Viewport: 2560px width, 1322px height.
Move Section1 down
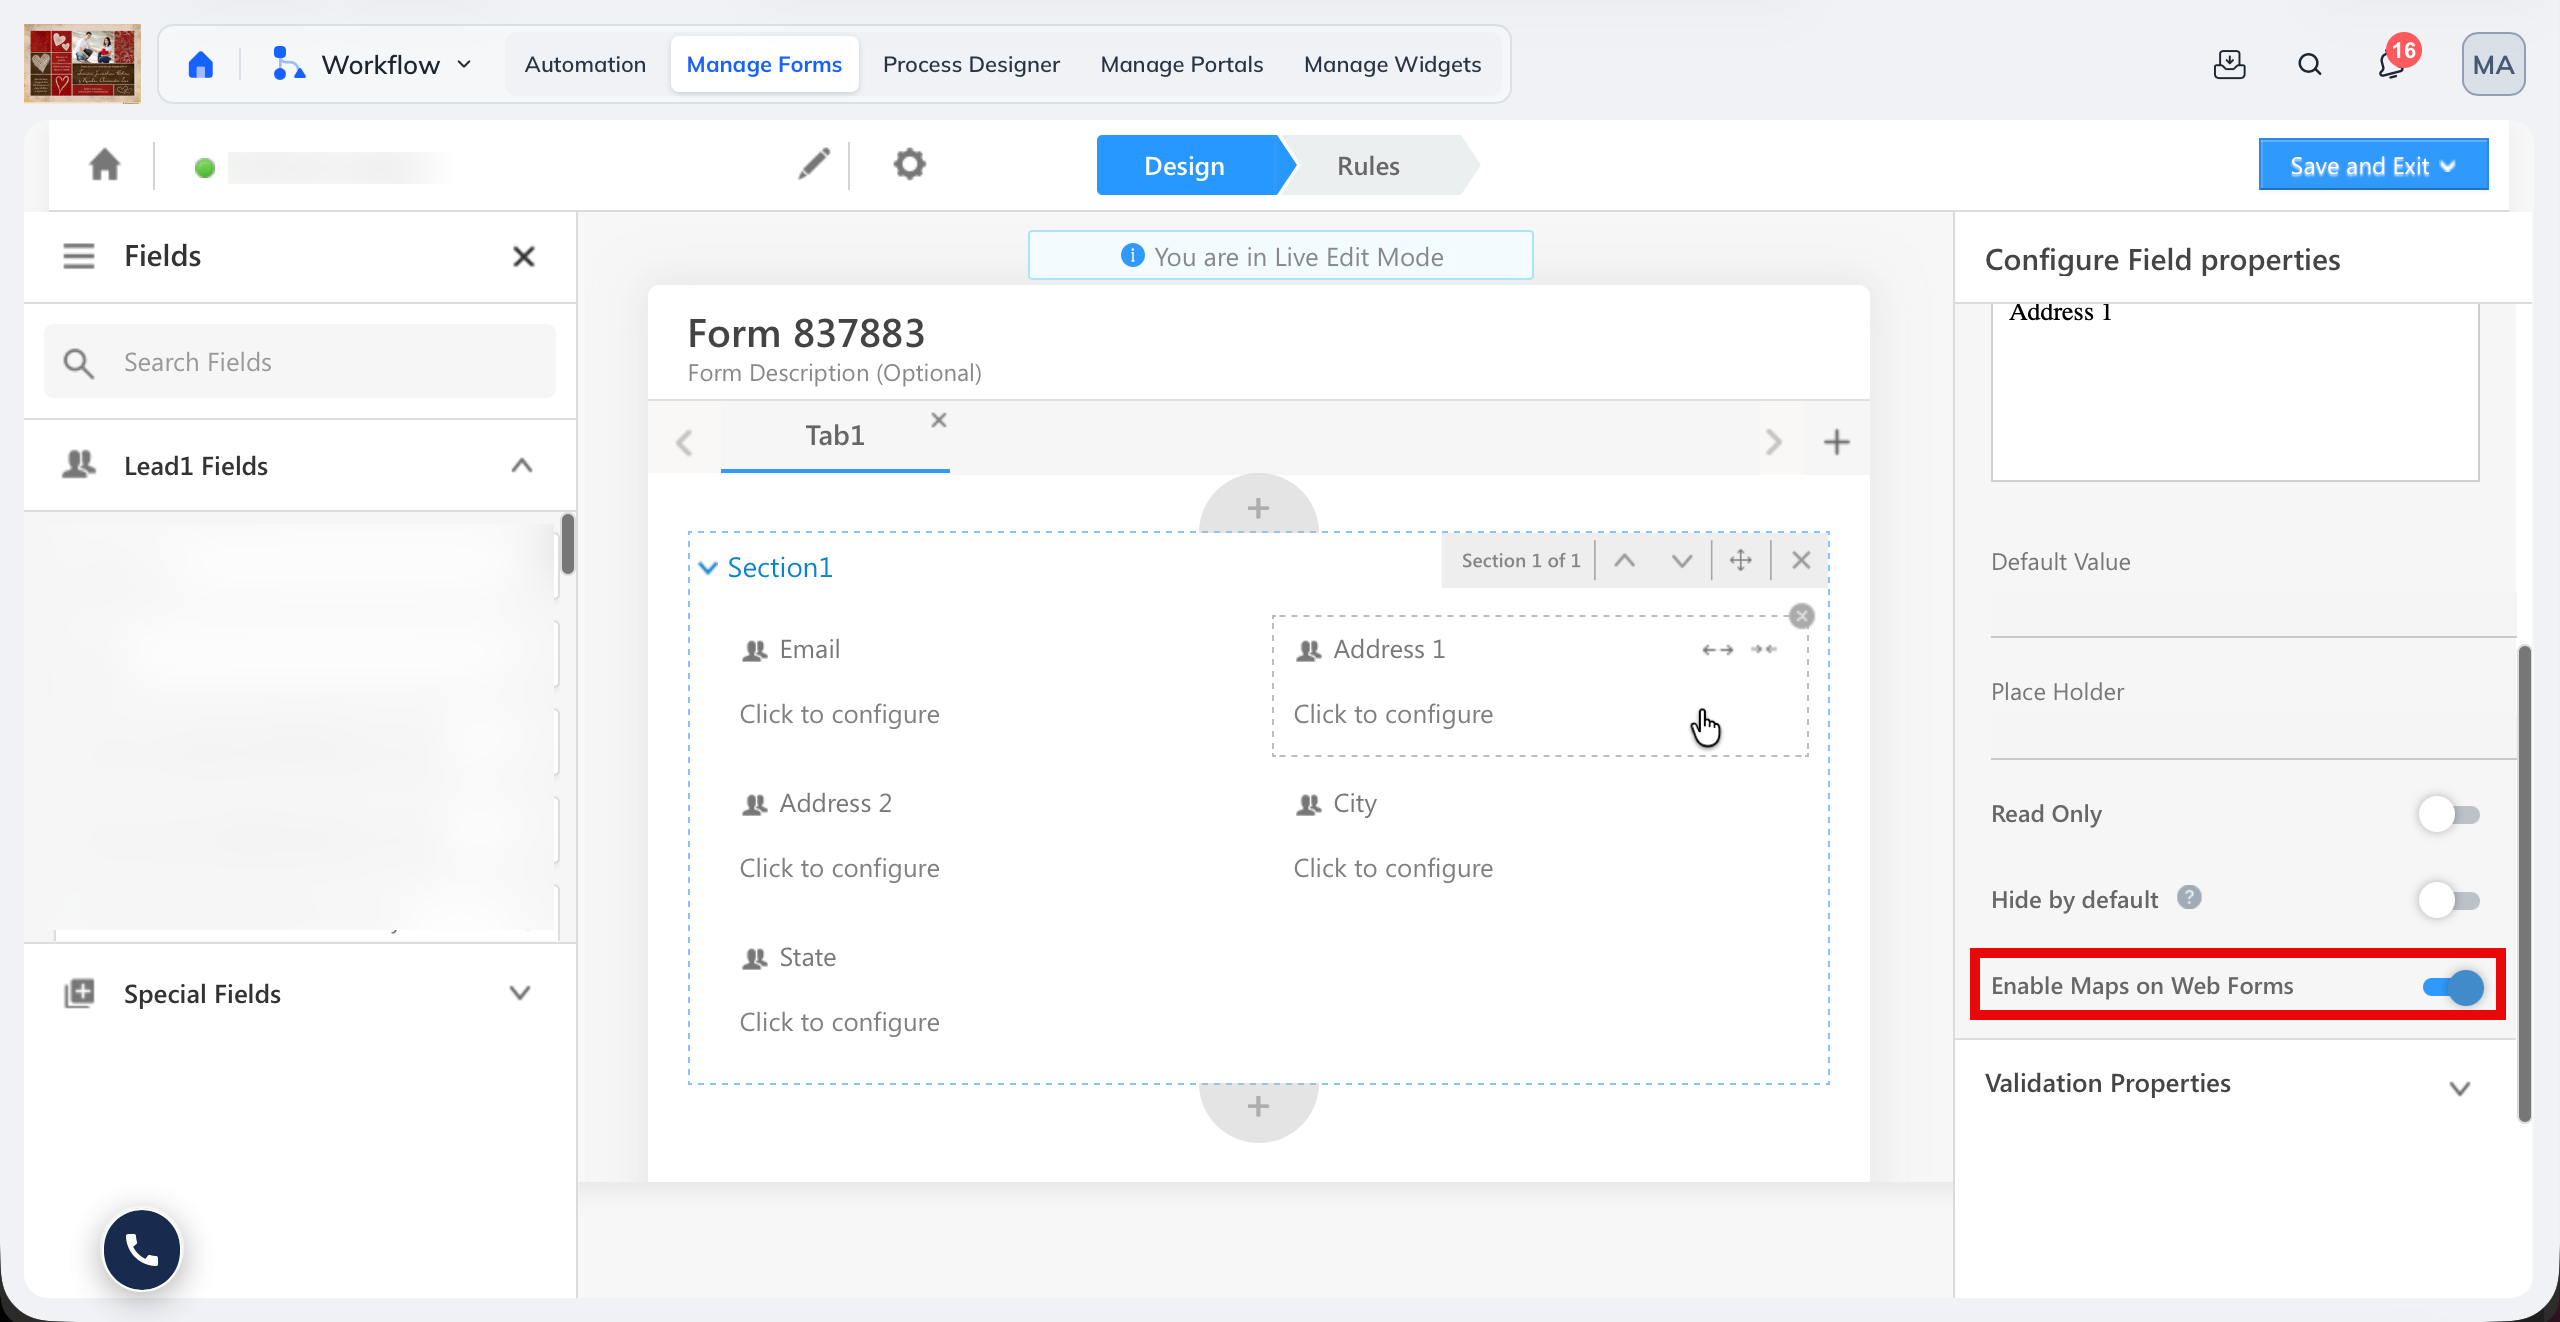[x=1682, y=561]
